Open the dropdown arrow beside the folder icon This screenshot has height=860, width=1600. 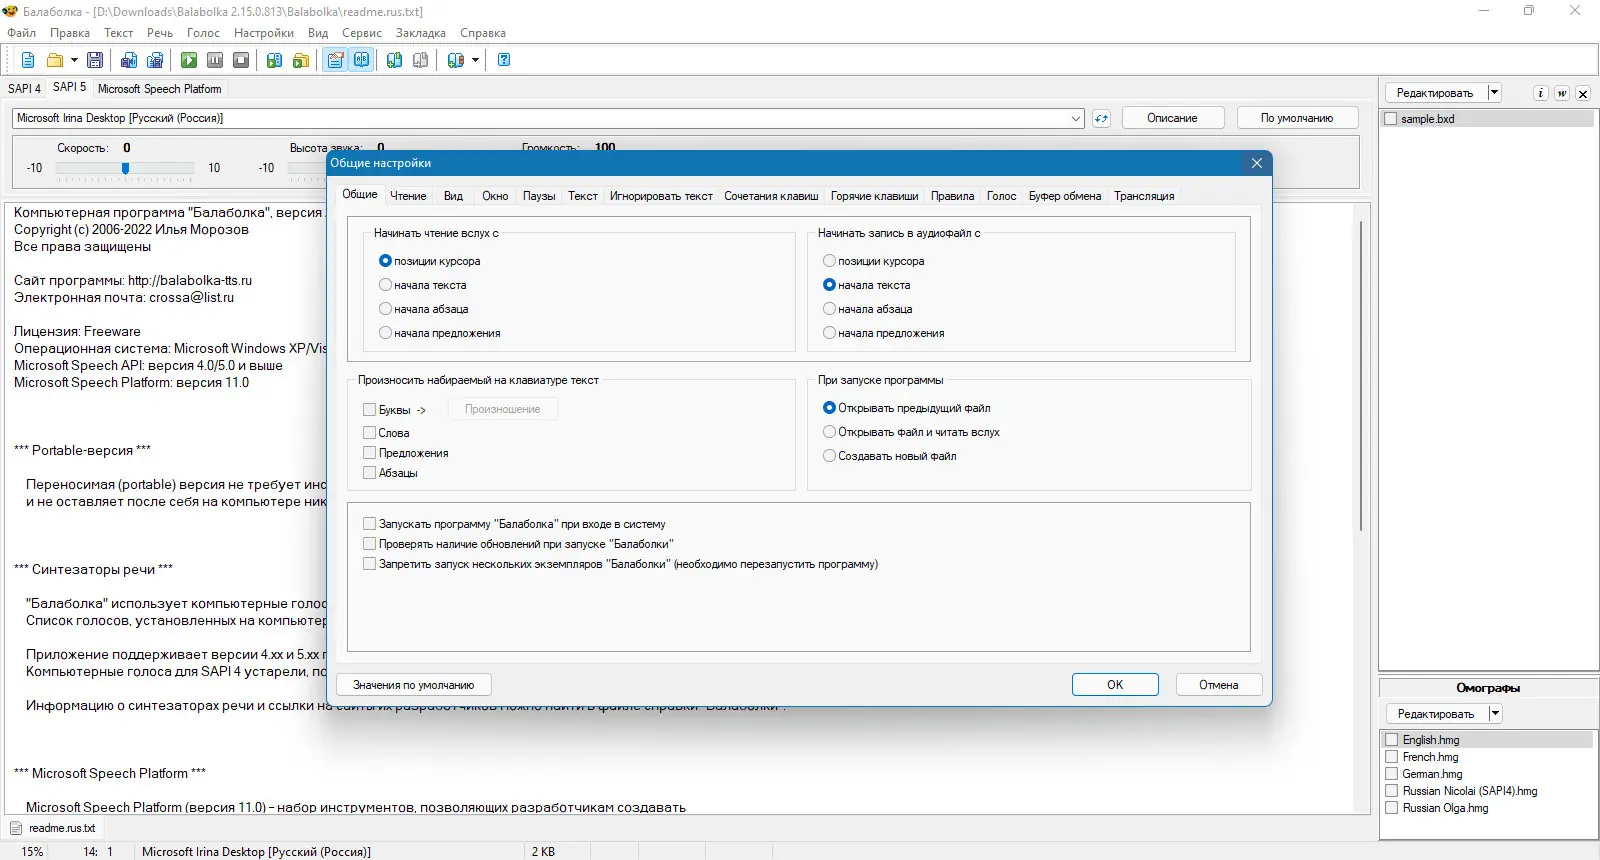74,60
